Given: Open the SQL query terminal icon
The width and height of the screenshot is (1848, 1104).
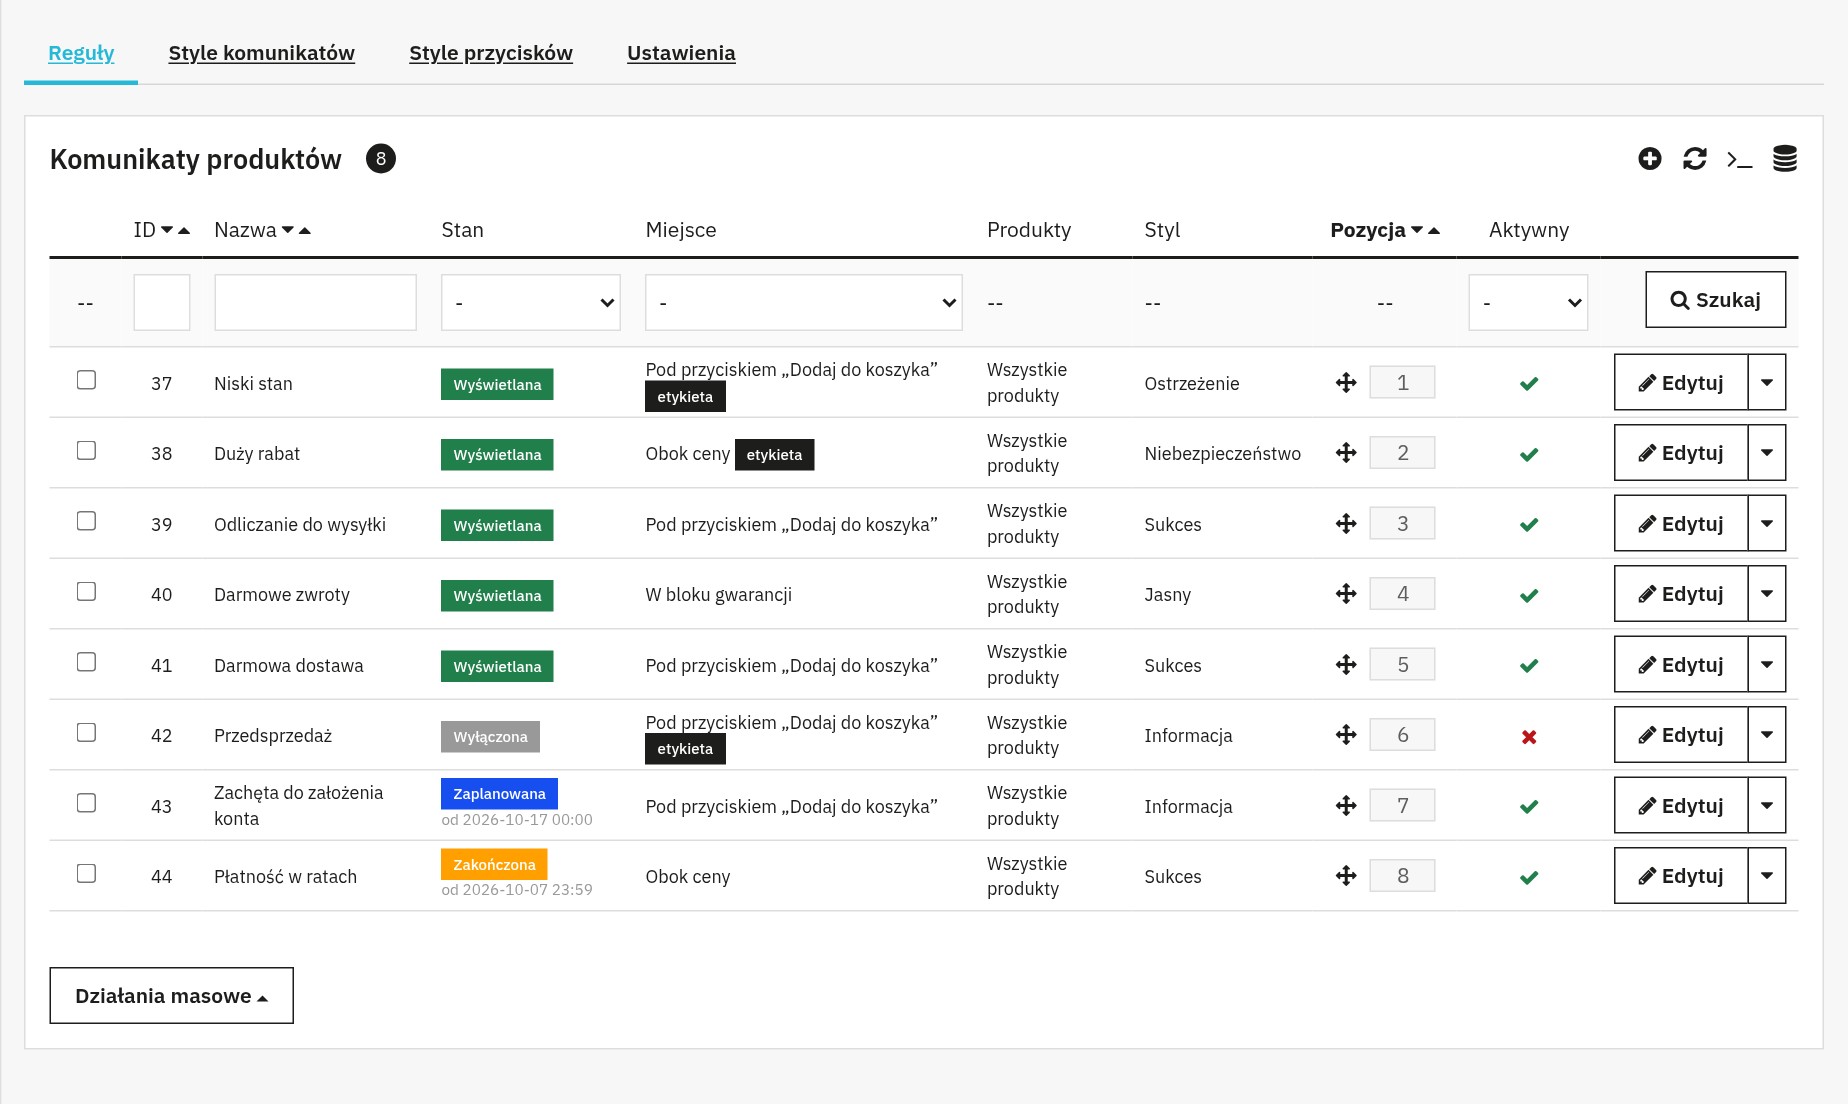Looking at the screenshot, I should pos(1740,159).
